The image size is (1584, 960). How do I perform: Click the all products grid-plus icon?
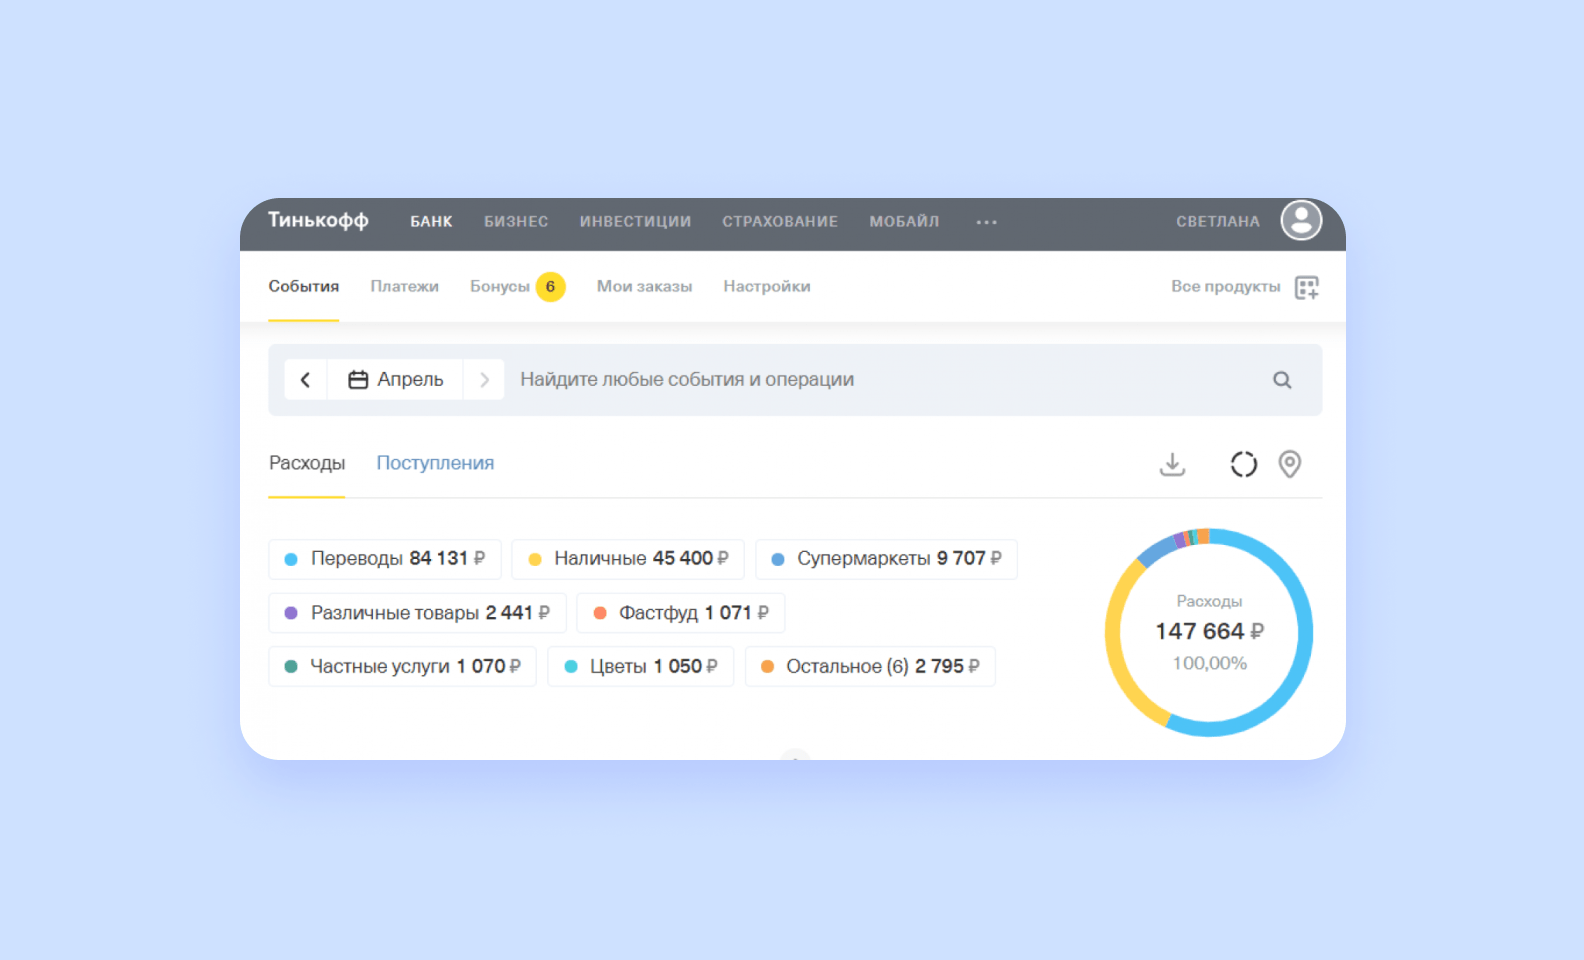coord(1306,287)
